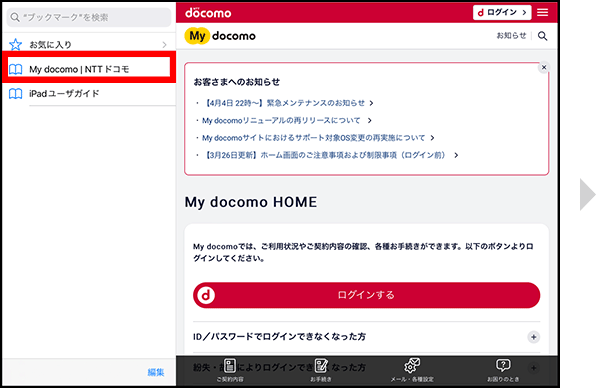Close the お客さまへのお知らせ notice box

544,67
